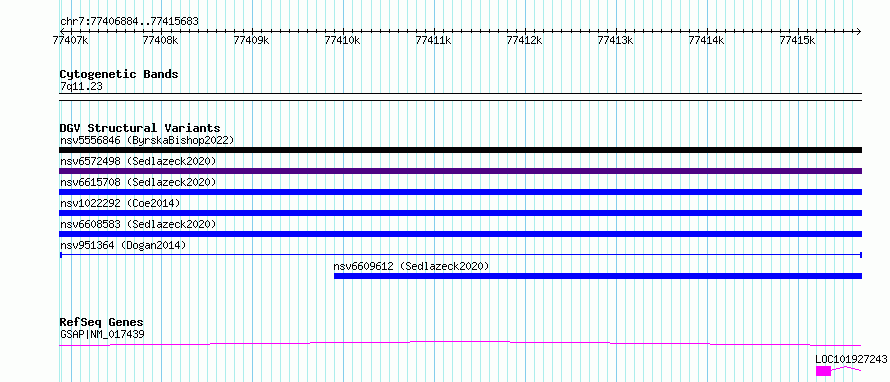The height and width of the screenshot is (382, 890).
Task: Select the nsv6609612 (Sedlazeck2020) label
Action: point(412,266)
